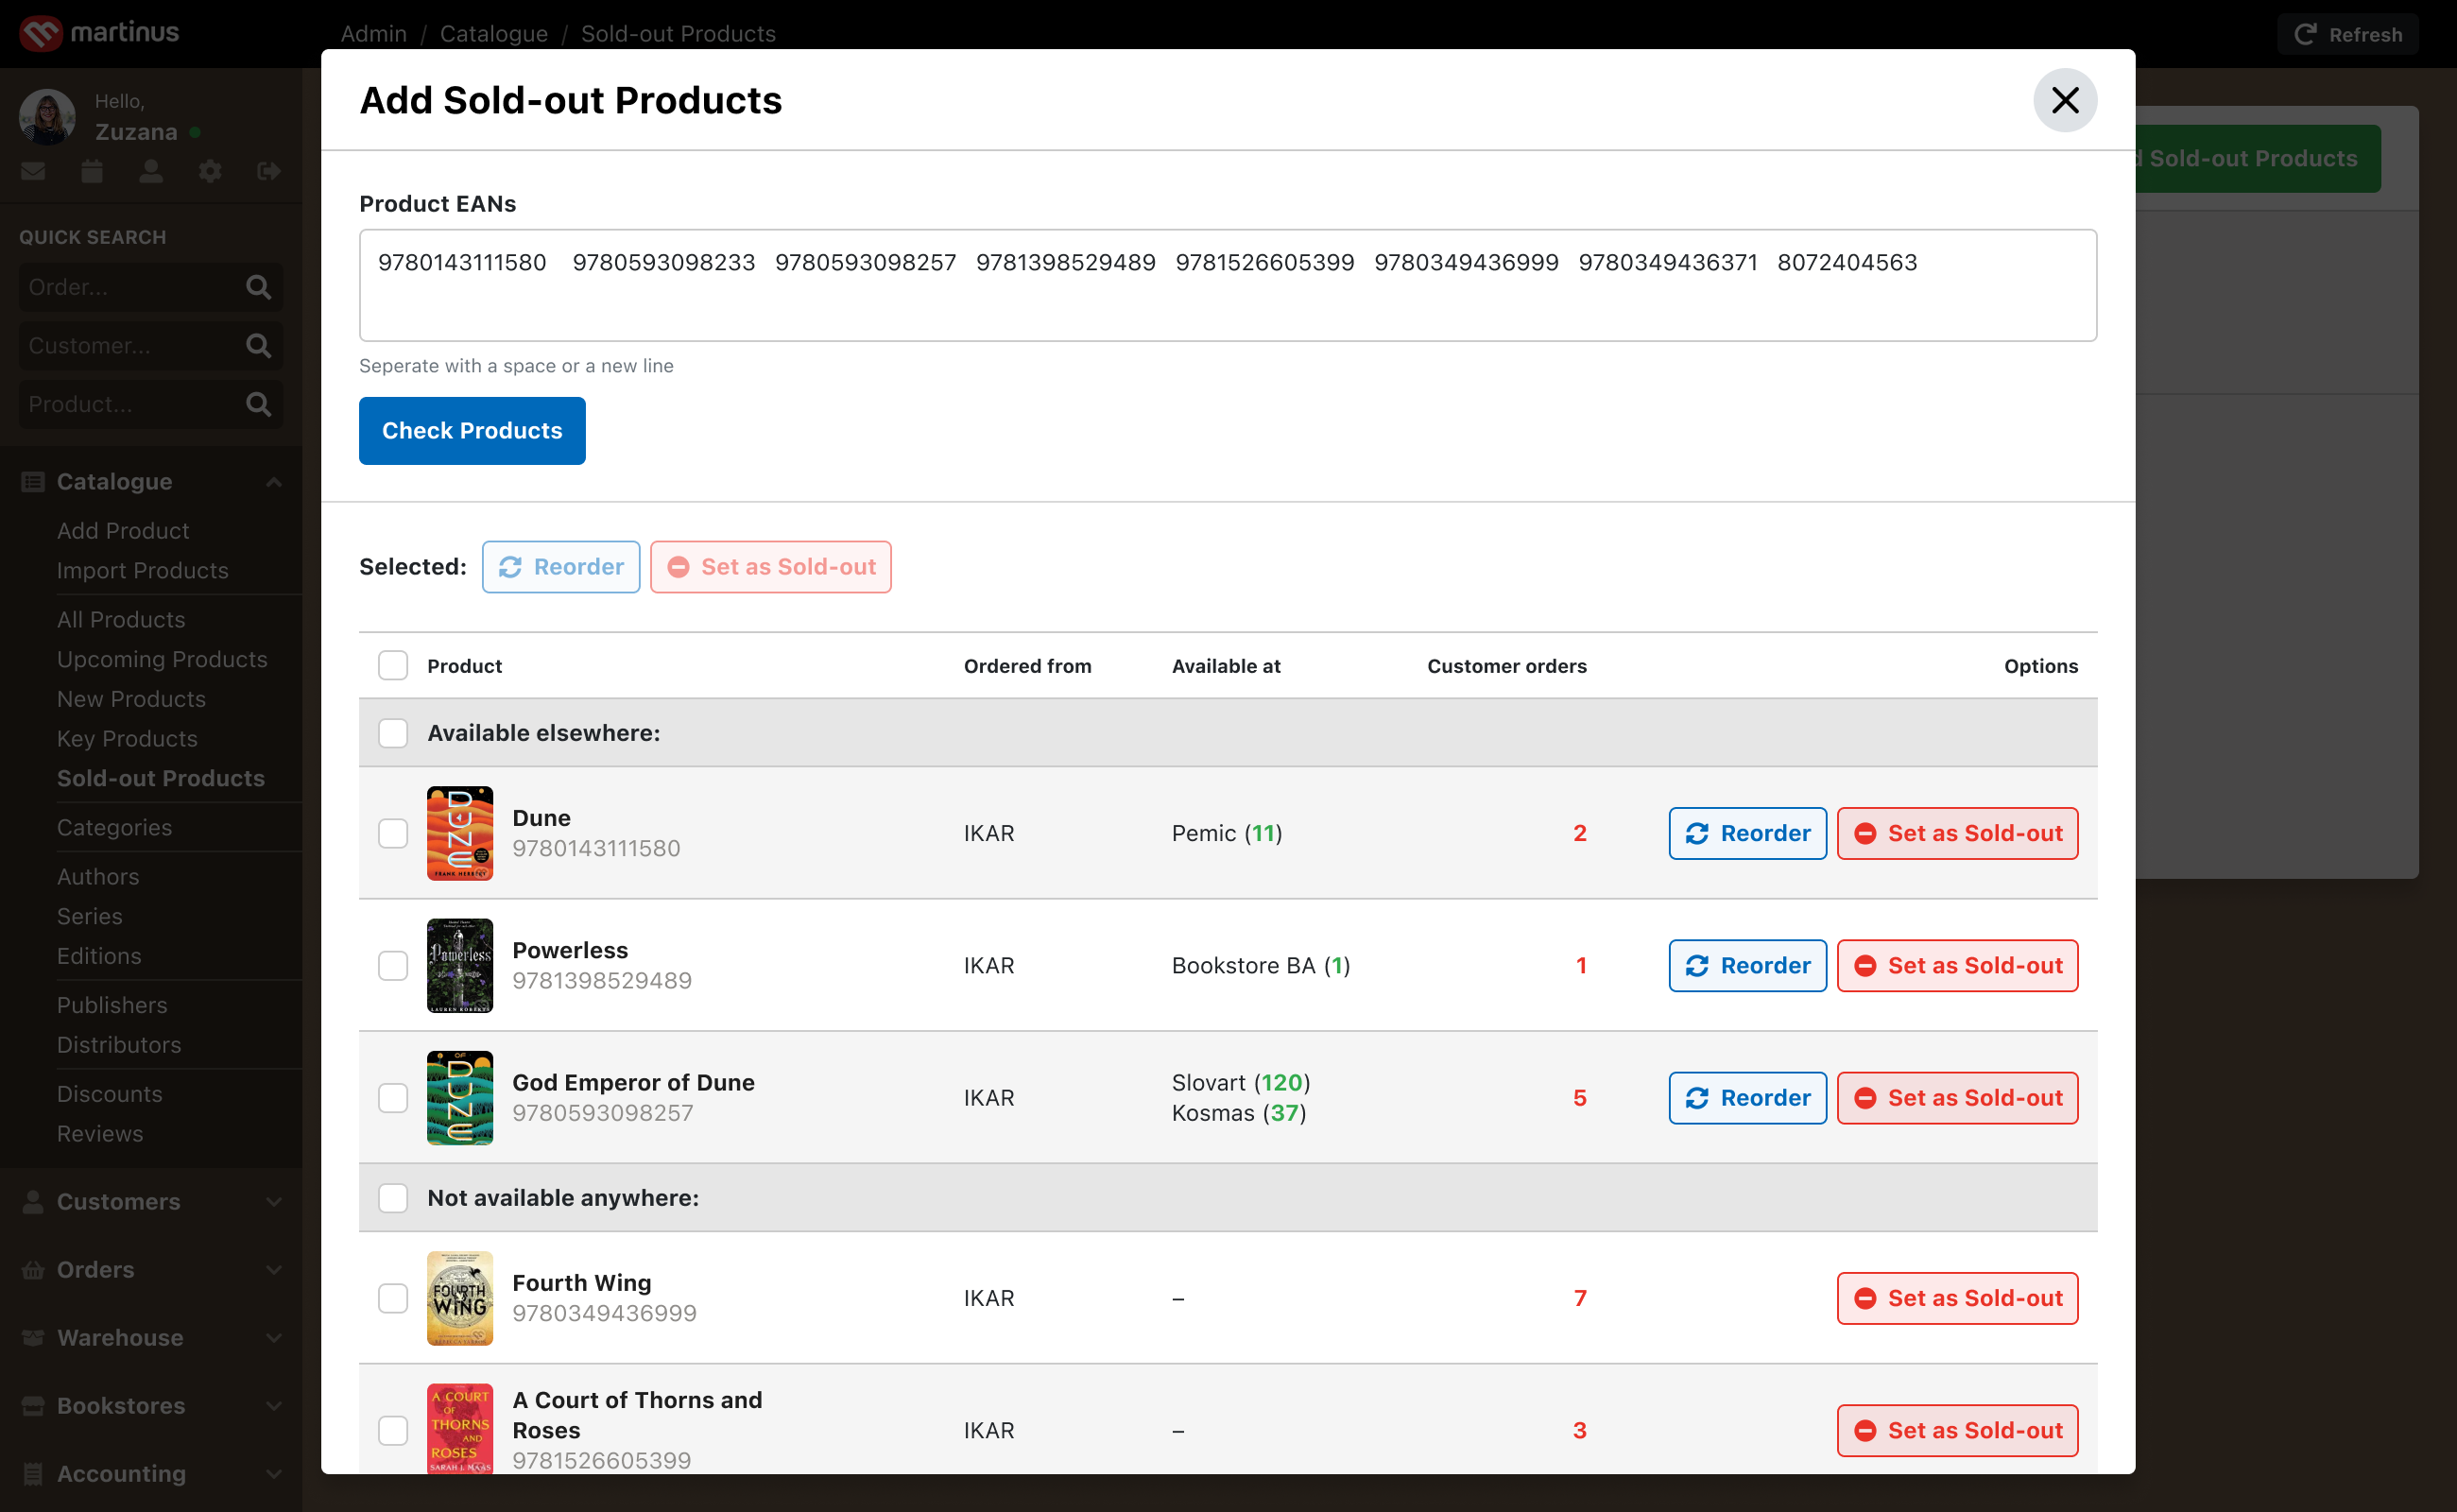
Task: Select the God Emperor of Dune checkbox
Action: click(x=393, y=1098)
